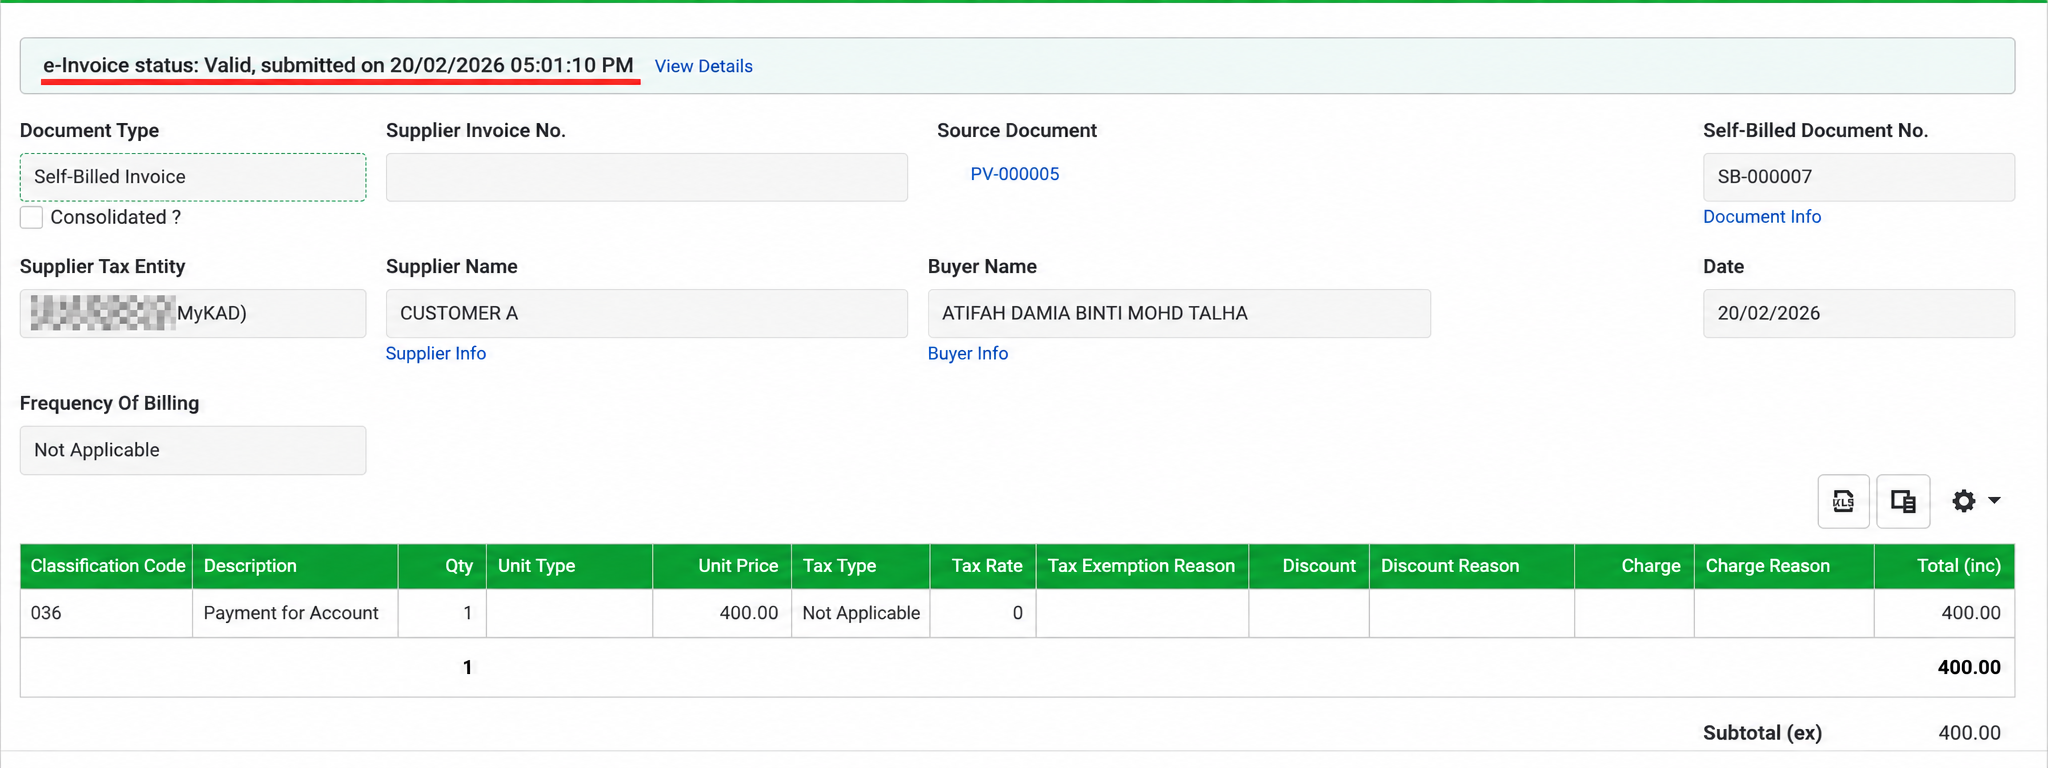Image resolution: width=2048 pixels, height=768 pixels.
Task: Click the Tax Rate column header
Action: (x=983, y=566)
